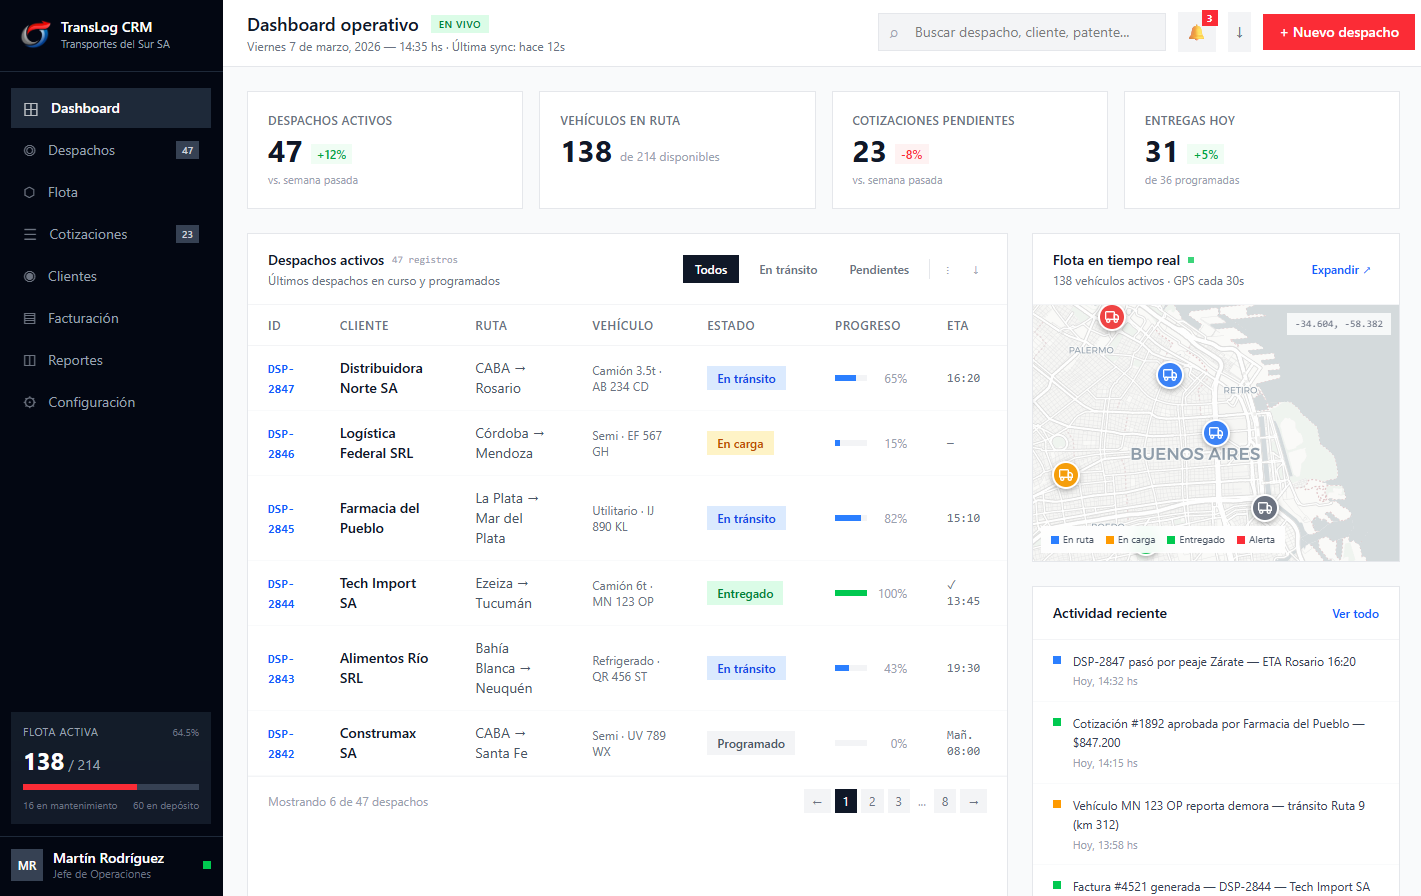Click the sort arrow in the despachos panel
The height and width of the screenshot is (896, 1421).
click(975, 269)
